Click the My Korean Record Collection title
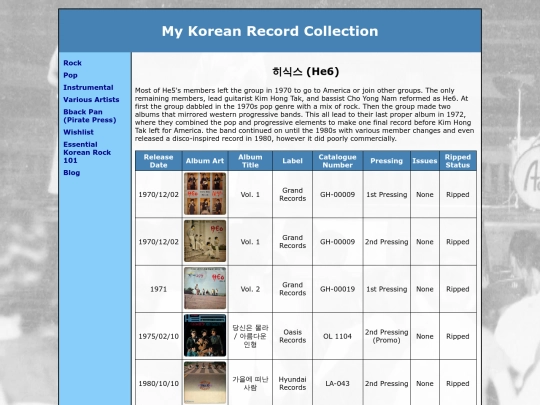 [x=270, y=31]
